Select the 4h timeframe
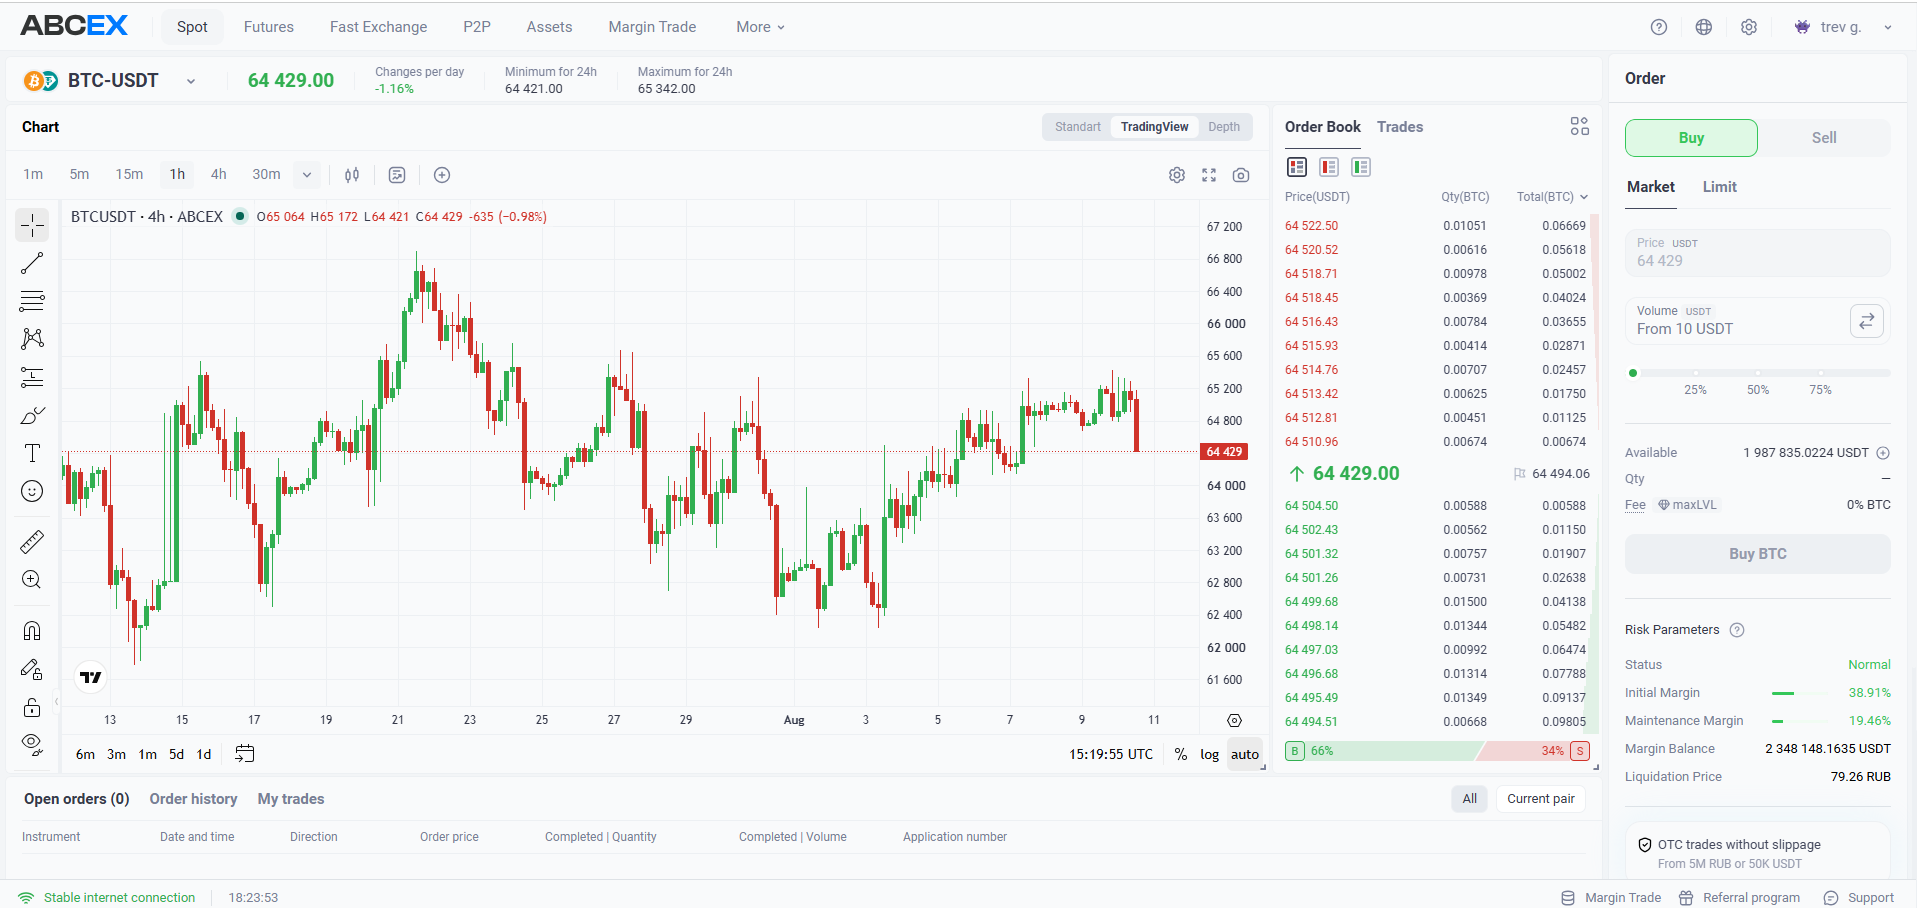Image resolution: width=1917 pixels, height=908 pixels. coord(219,174)
